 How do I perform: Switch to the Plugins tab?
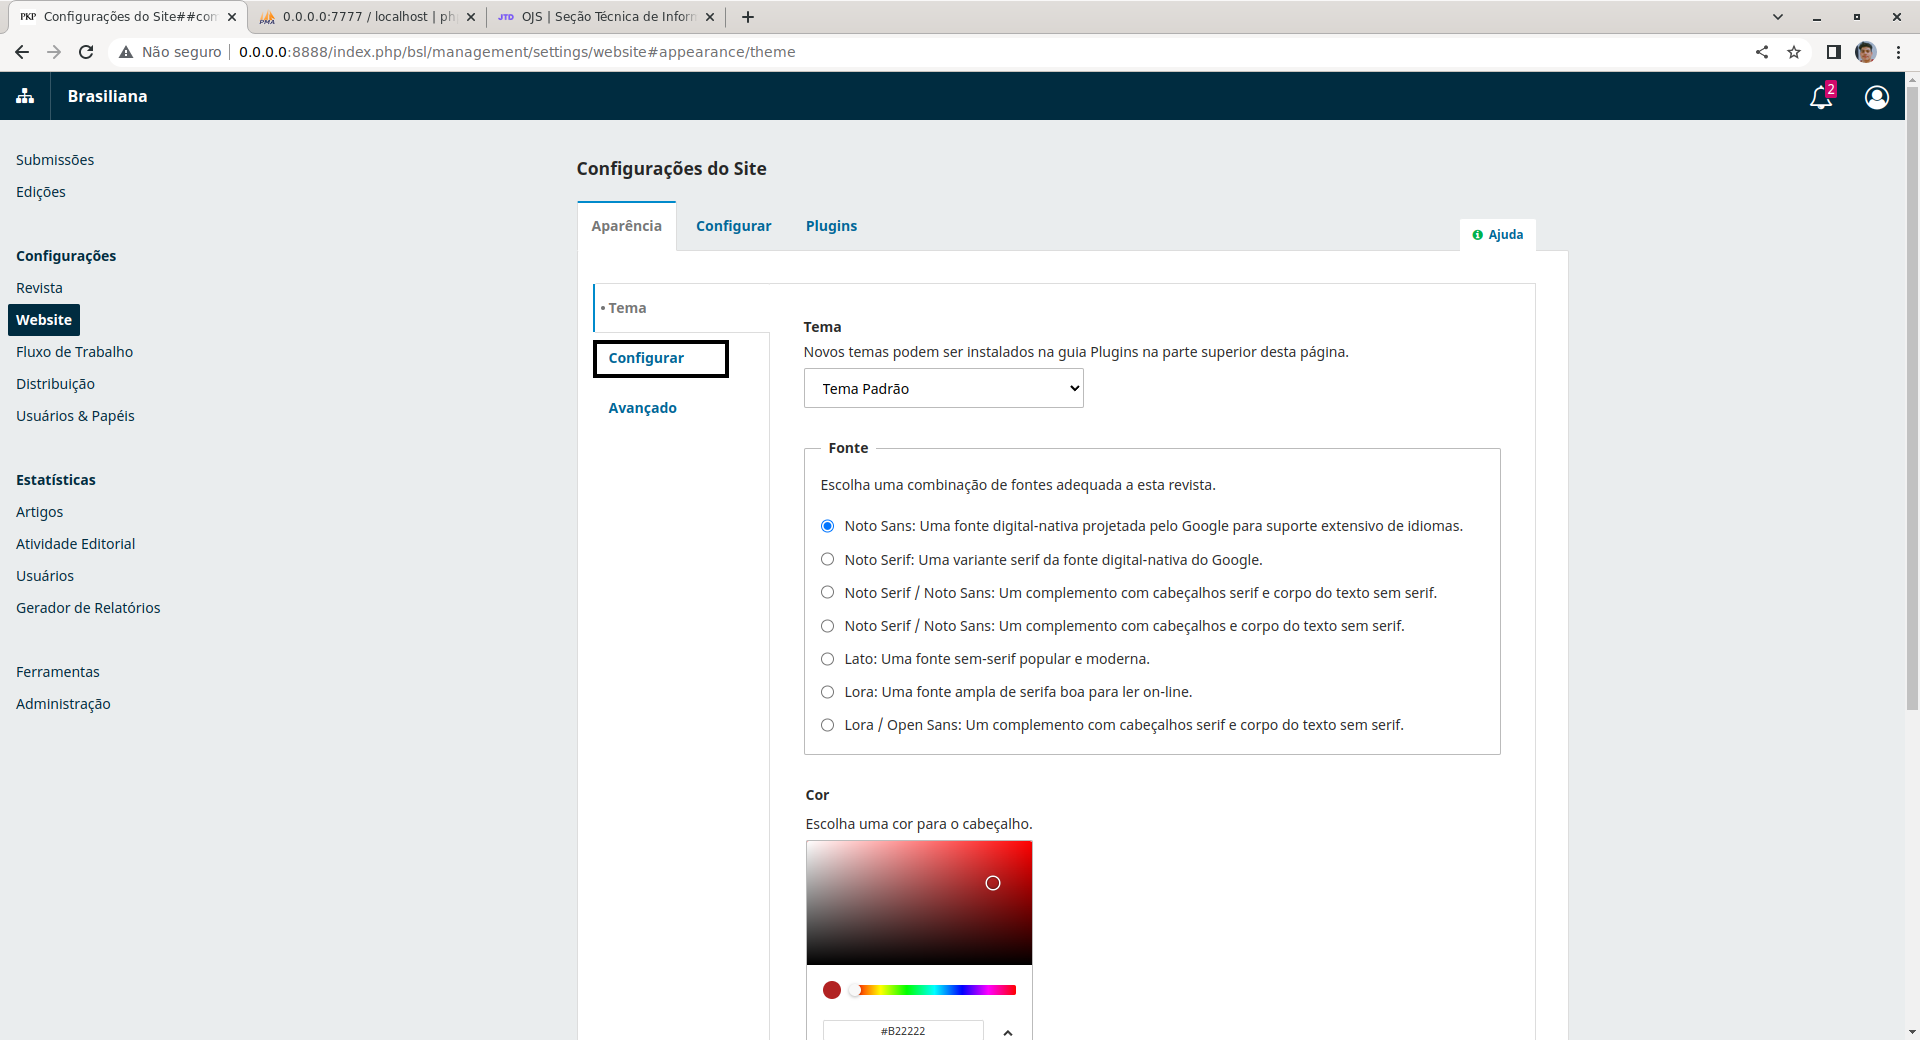(831, 226)
